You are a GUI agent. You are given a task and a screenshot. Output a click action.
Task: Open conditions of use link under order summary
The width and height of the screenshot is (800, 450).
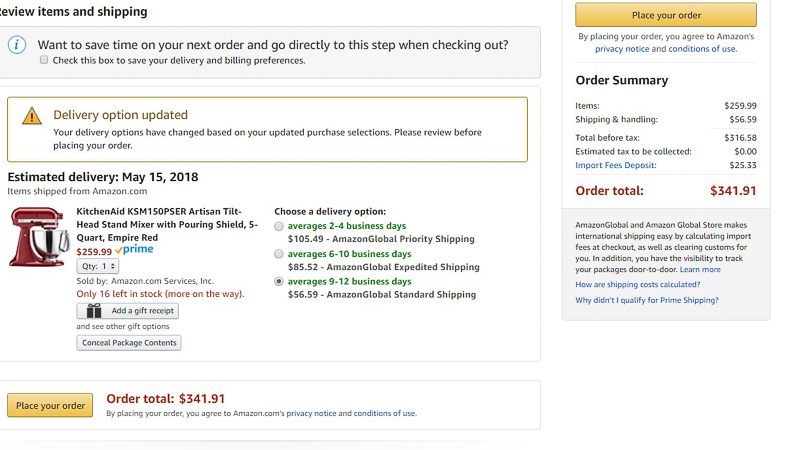(702, 49)
